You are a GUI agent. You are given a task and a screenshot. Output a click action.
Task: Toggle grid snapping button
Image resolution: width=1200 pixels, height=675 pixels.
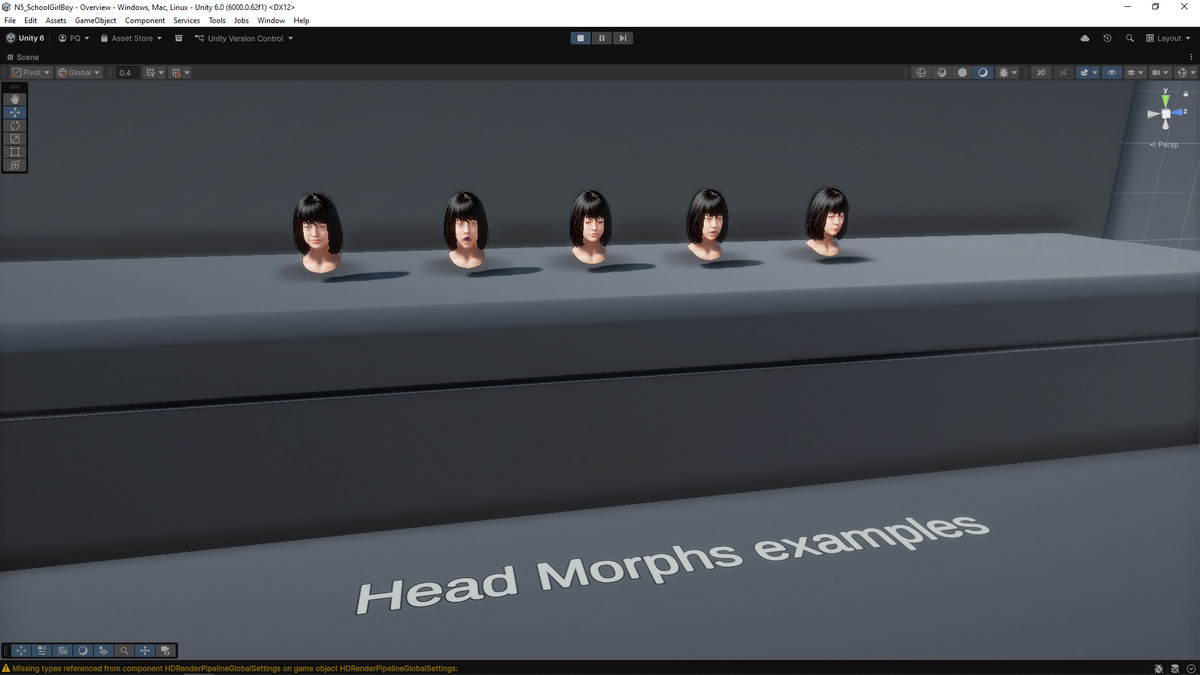point(149,72)
